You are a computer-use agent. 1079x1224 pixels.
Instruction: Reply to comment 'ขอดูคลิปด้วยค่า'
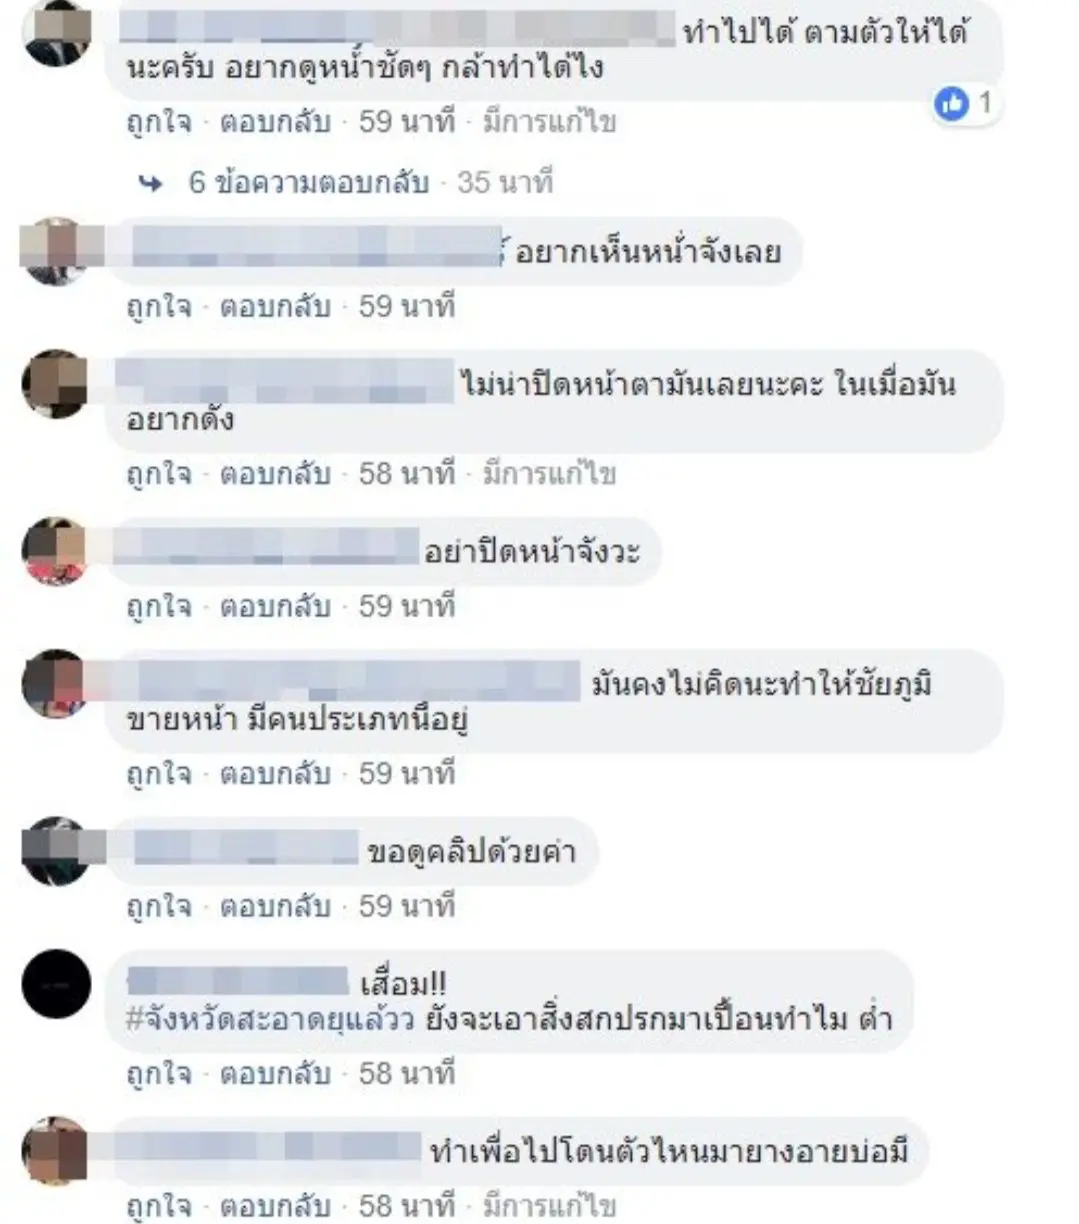point(275,906)
